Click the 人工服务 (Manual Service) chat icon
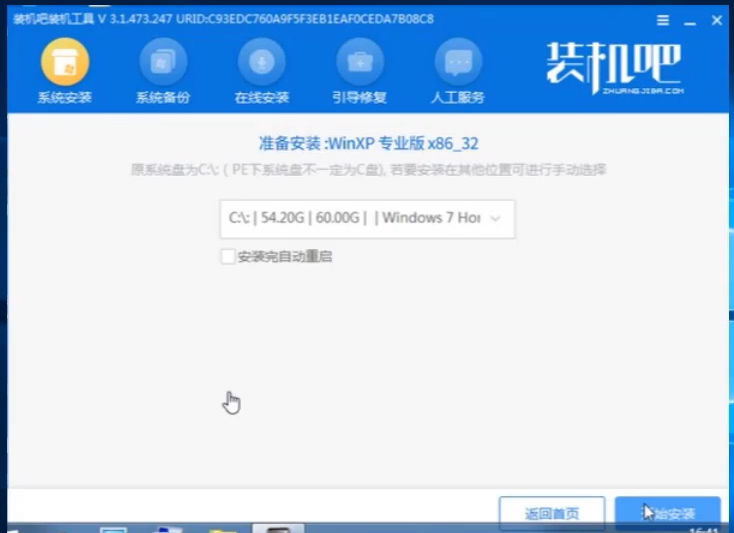 [457, 63]
